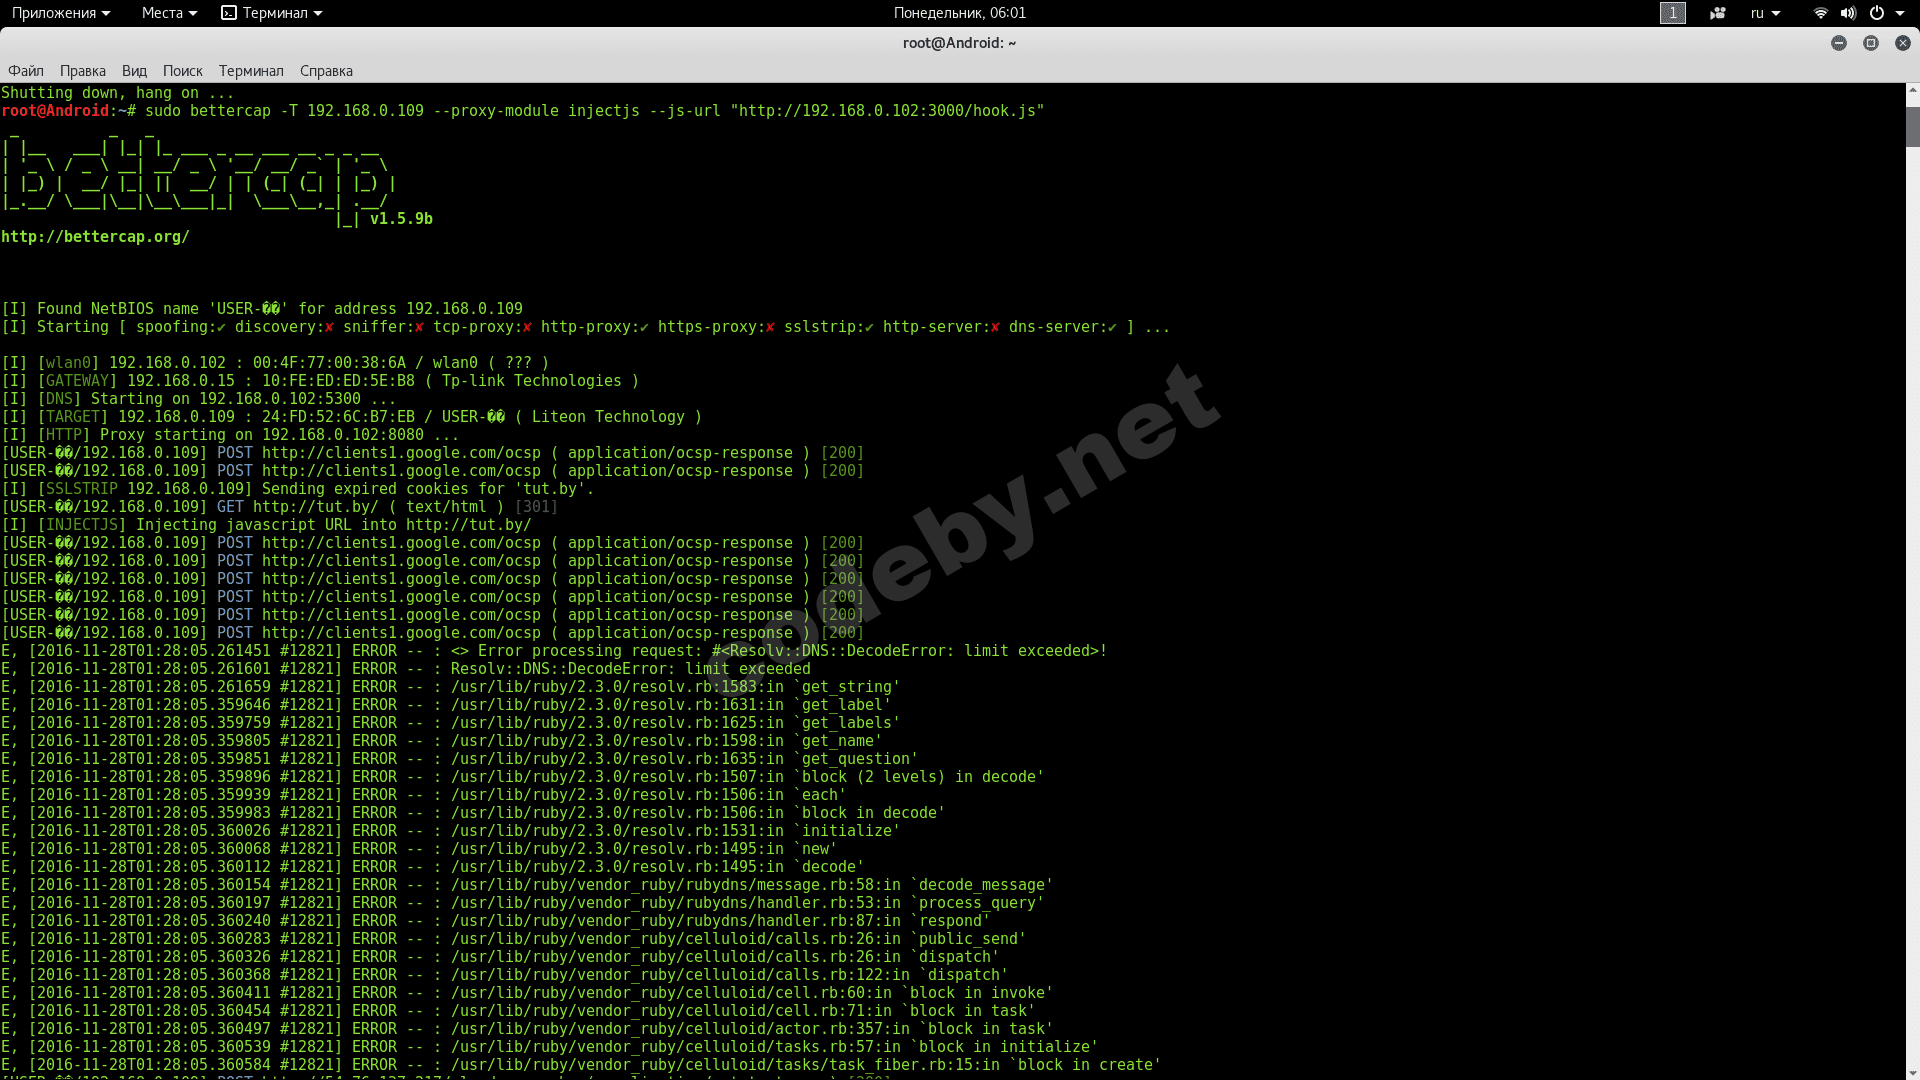Open the Правка menu
The image size is (1920, 1080).
(x=82, y=71)
